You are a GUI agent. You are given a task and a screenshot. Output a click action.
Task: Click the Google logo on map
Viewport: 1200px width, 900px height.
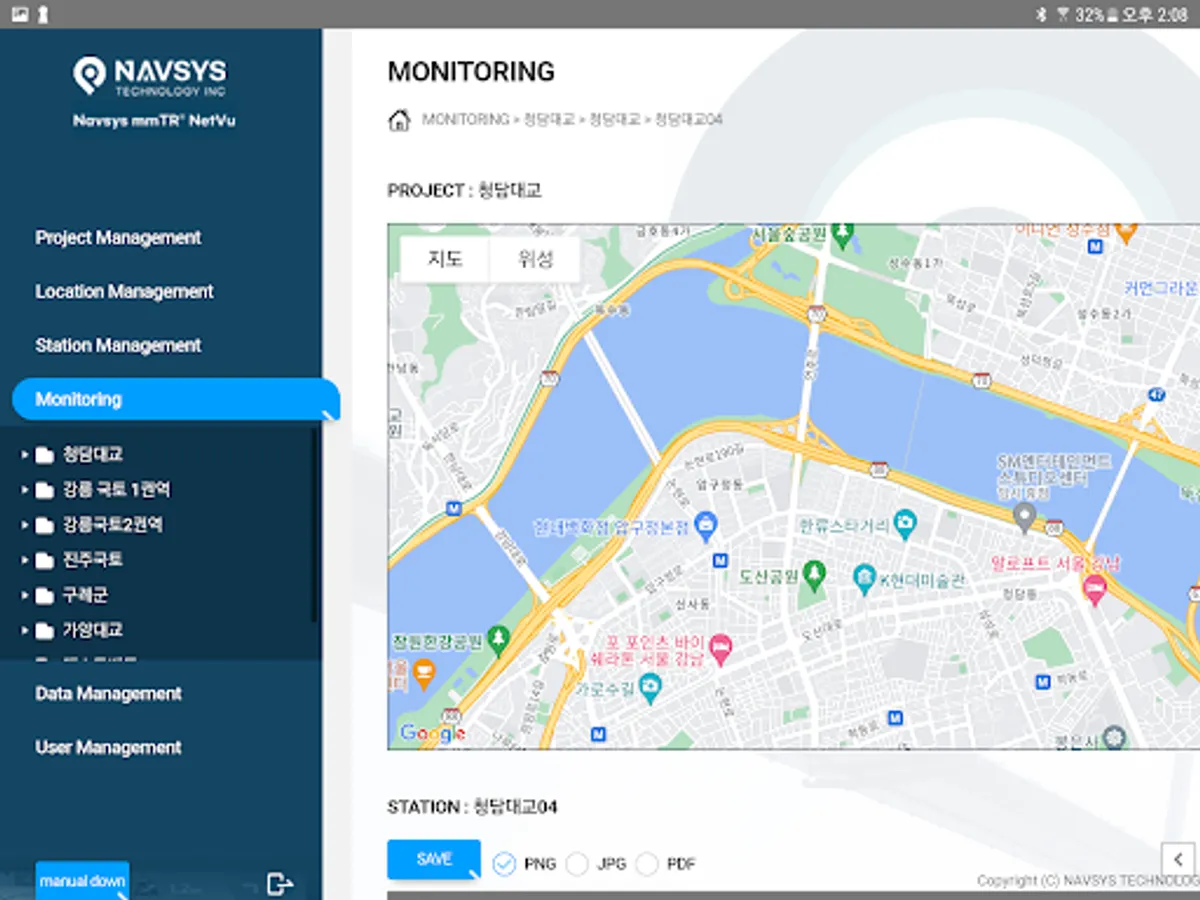click(x=432, y=733)
